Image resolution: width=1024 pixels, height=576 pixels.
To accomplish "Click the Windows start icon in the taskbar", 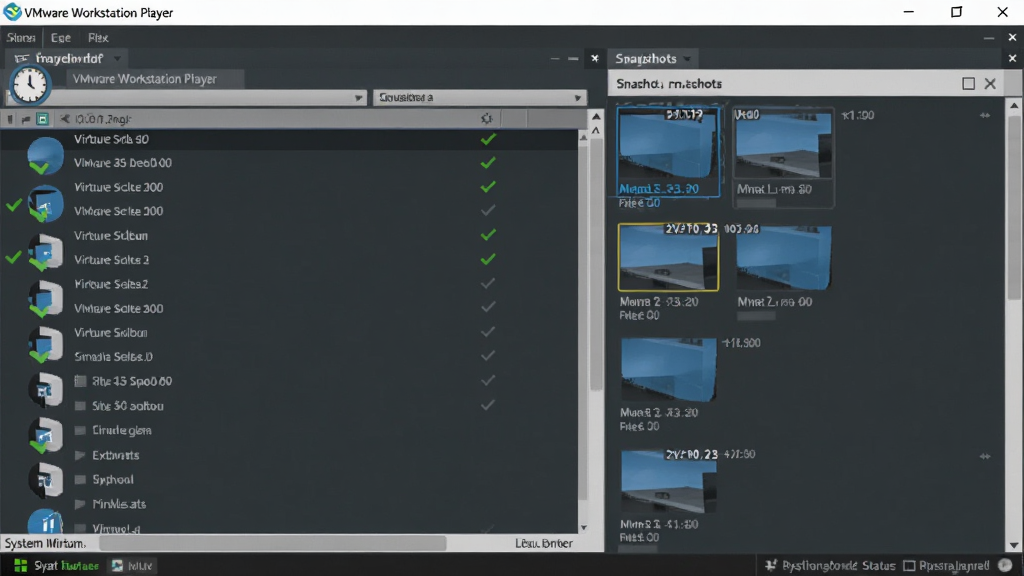I will pyautogui.click(x=20, y=566).
